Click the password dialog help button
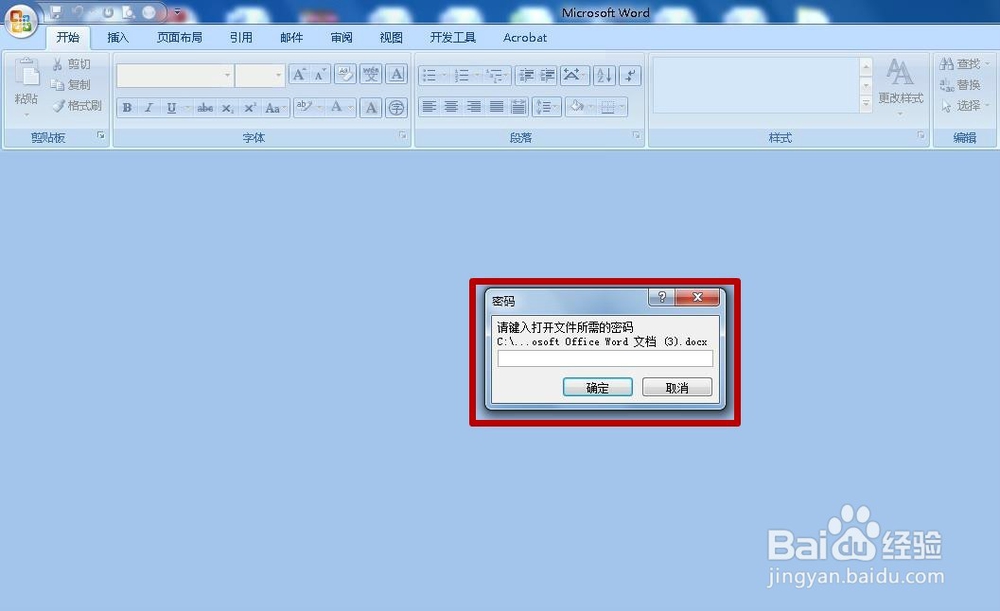The image size is (1000, 611). click(x=662, y=297)
